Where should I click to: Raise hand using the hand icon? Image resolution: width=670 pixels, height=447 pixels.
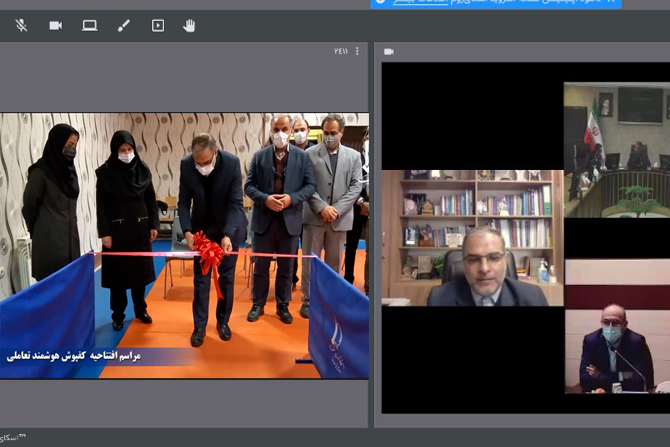click(x=189, y=26)
